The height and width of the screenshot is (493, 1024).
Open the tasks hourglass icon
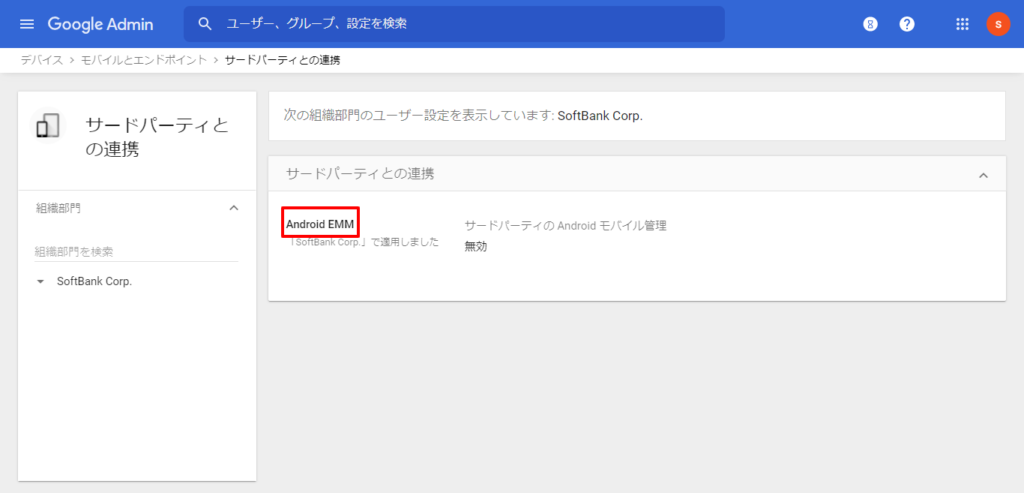[x=870, y=24]
